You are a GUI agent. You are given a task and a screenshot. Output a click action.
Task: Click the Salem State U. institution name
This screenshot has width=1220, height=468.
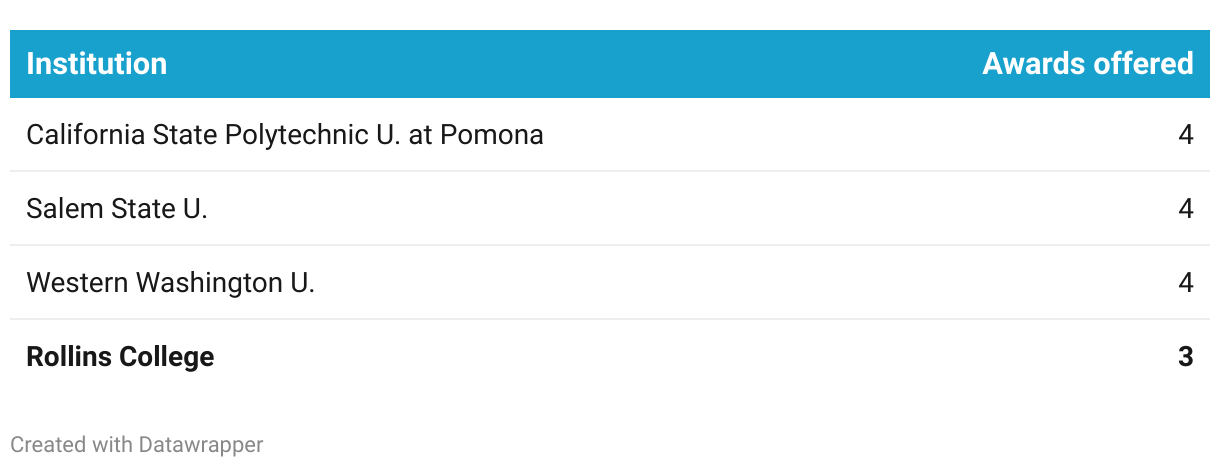pos(117,208)
